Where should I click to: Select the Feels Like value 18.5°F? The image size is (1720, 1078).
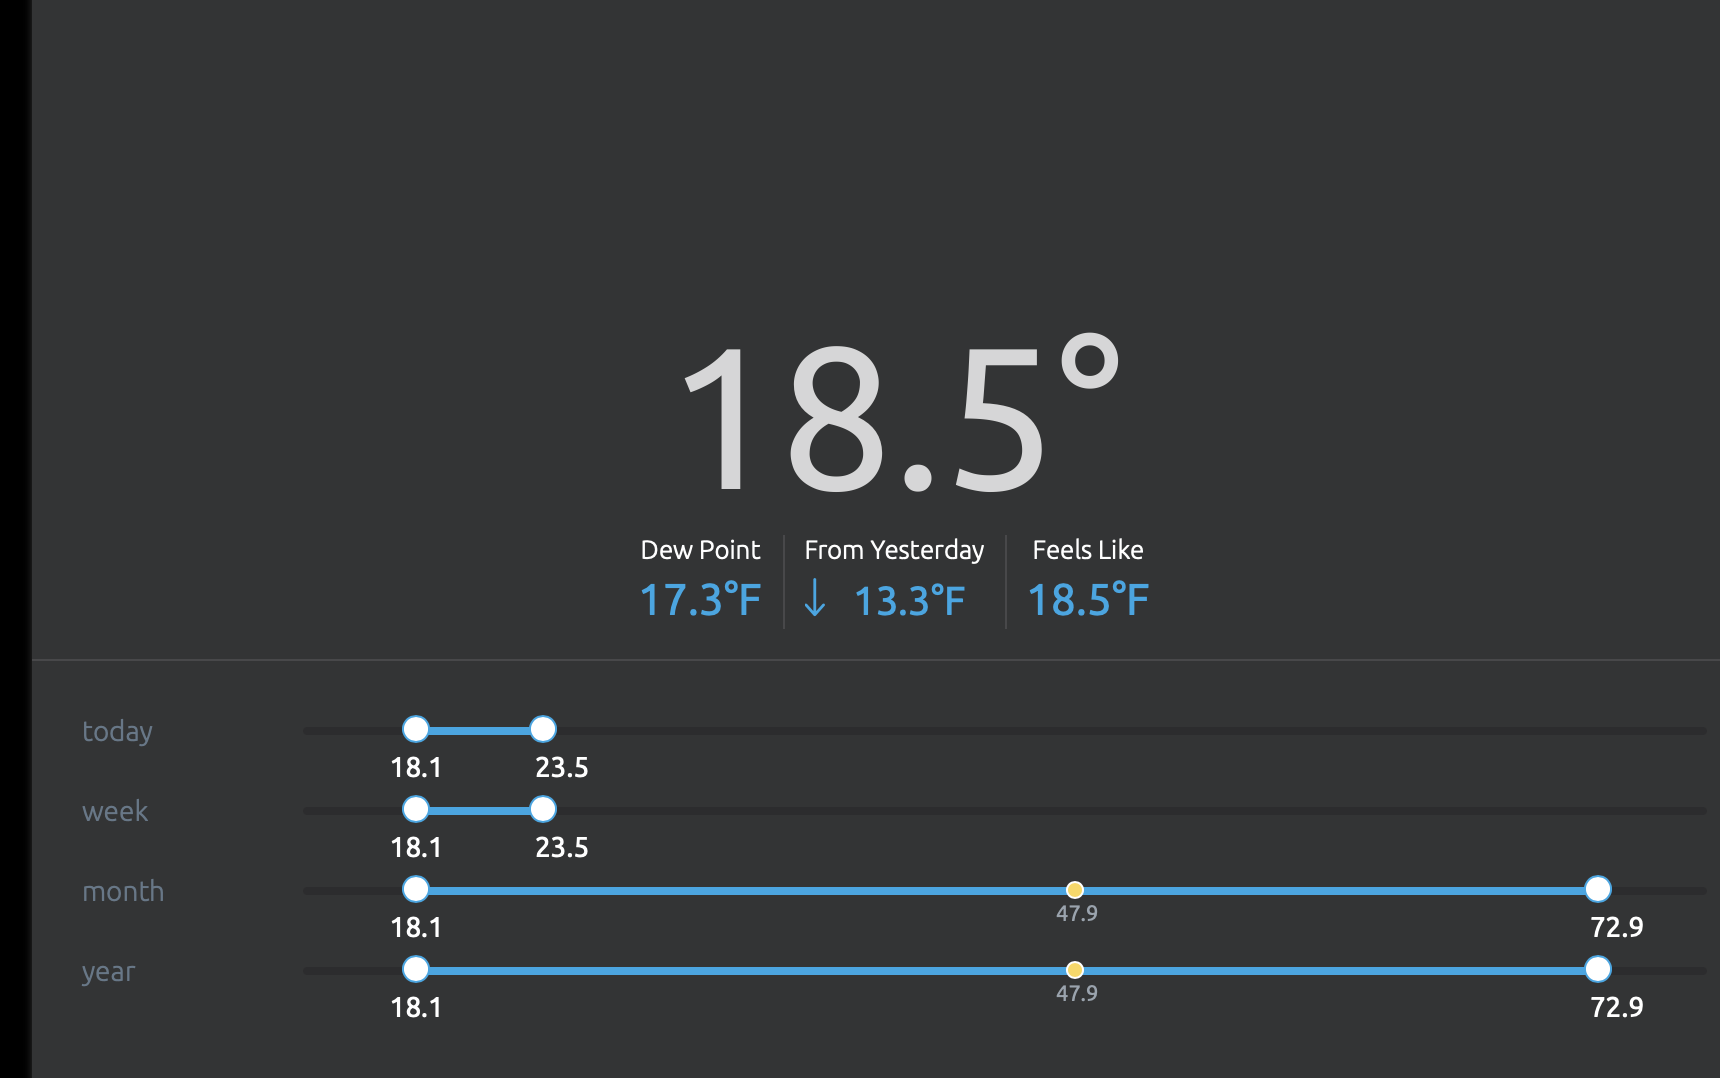coord(1088,600)
